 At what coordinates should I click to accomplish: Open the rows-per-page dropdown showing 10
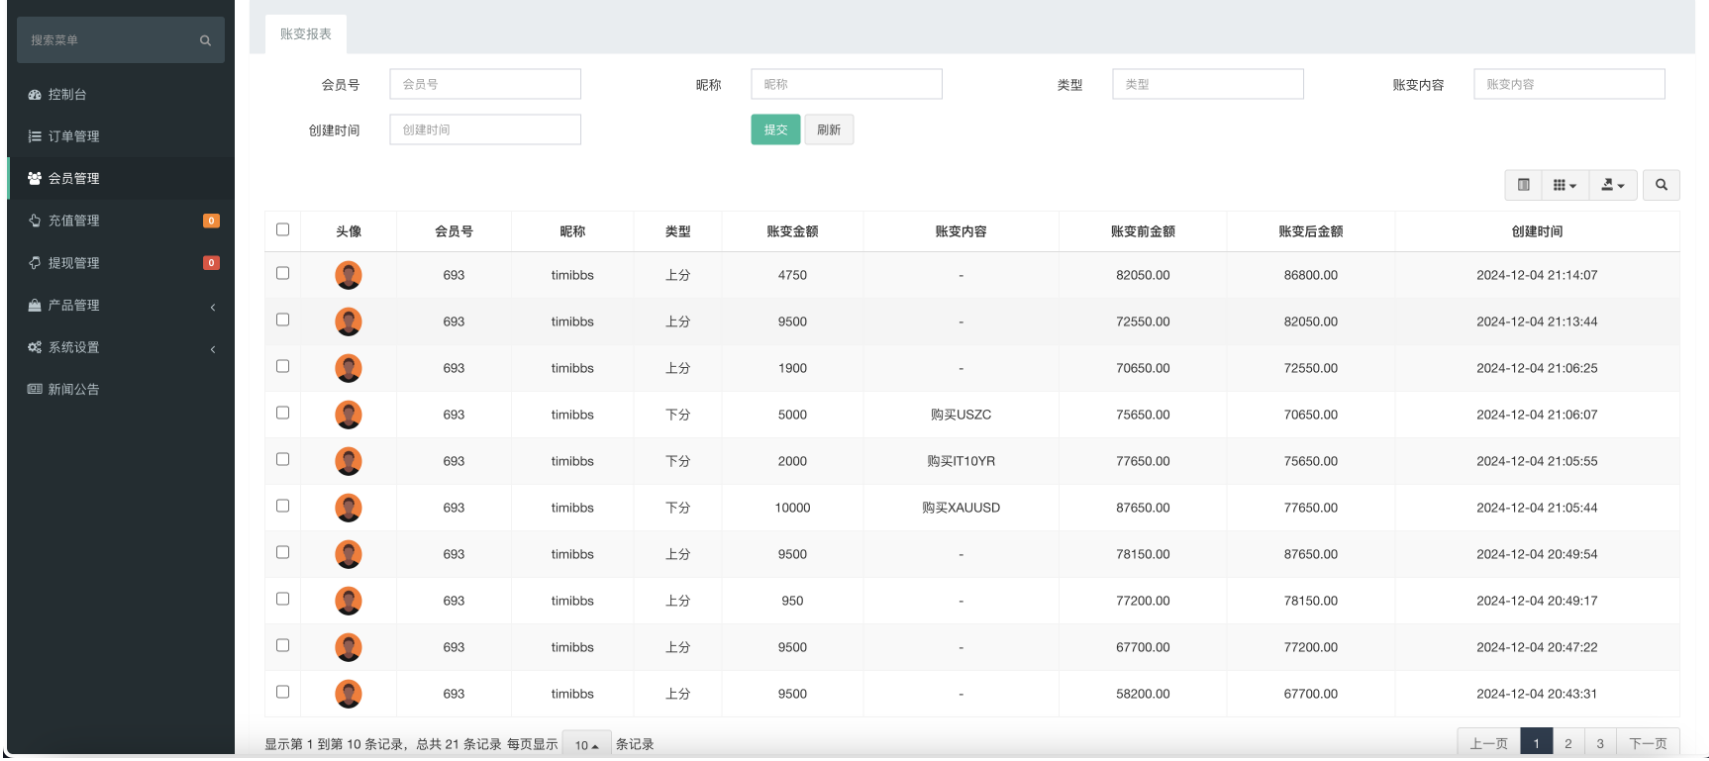click(x=586, y=745)
